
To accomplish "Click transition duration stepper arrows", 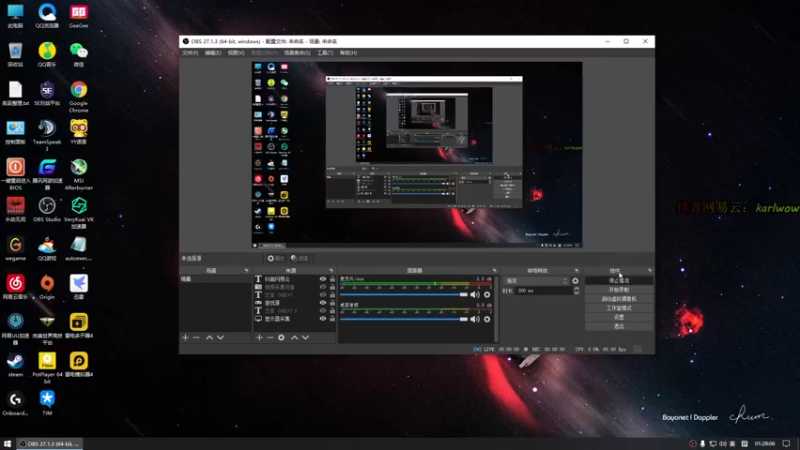I will tap(577, 290).
